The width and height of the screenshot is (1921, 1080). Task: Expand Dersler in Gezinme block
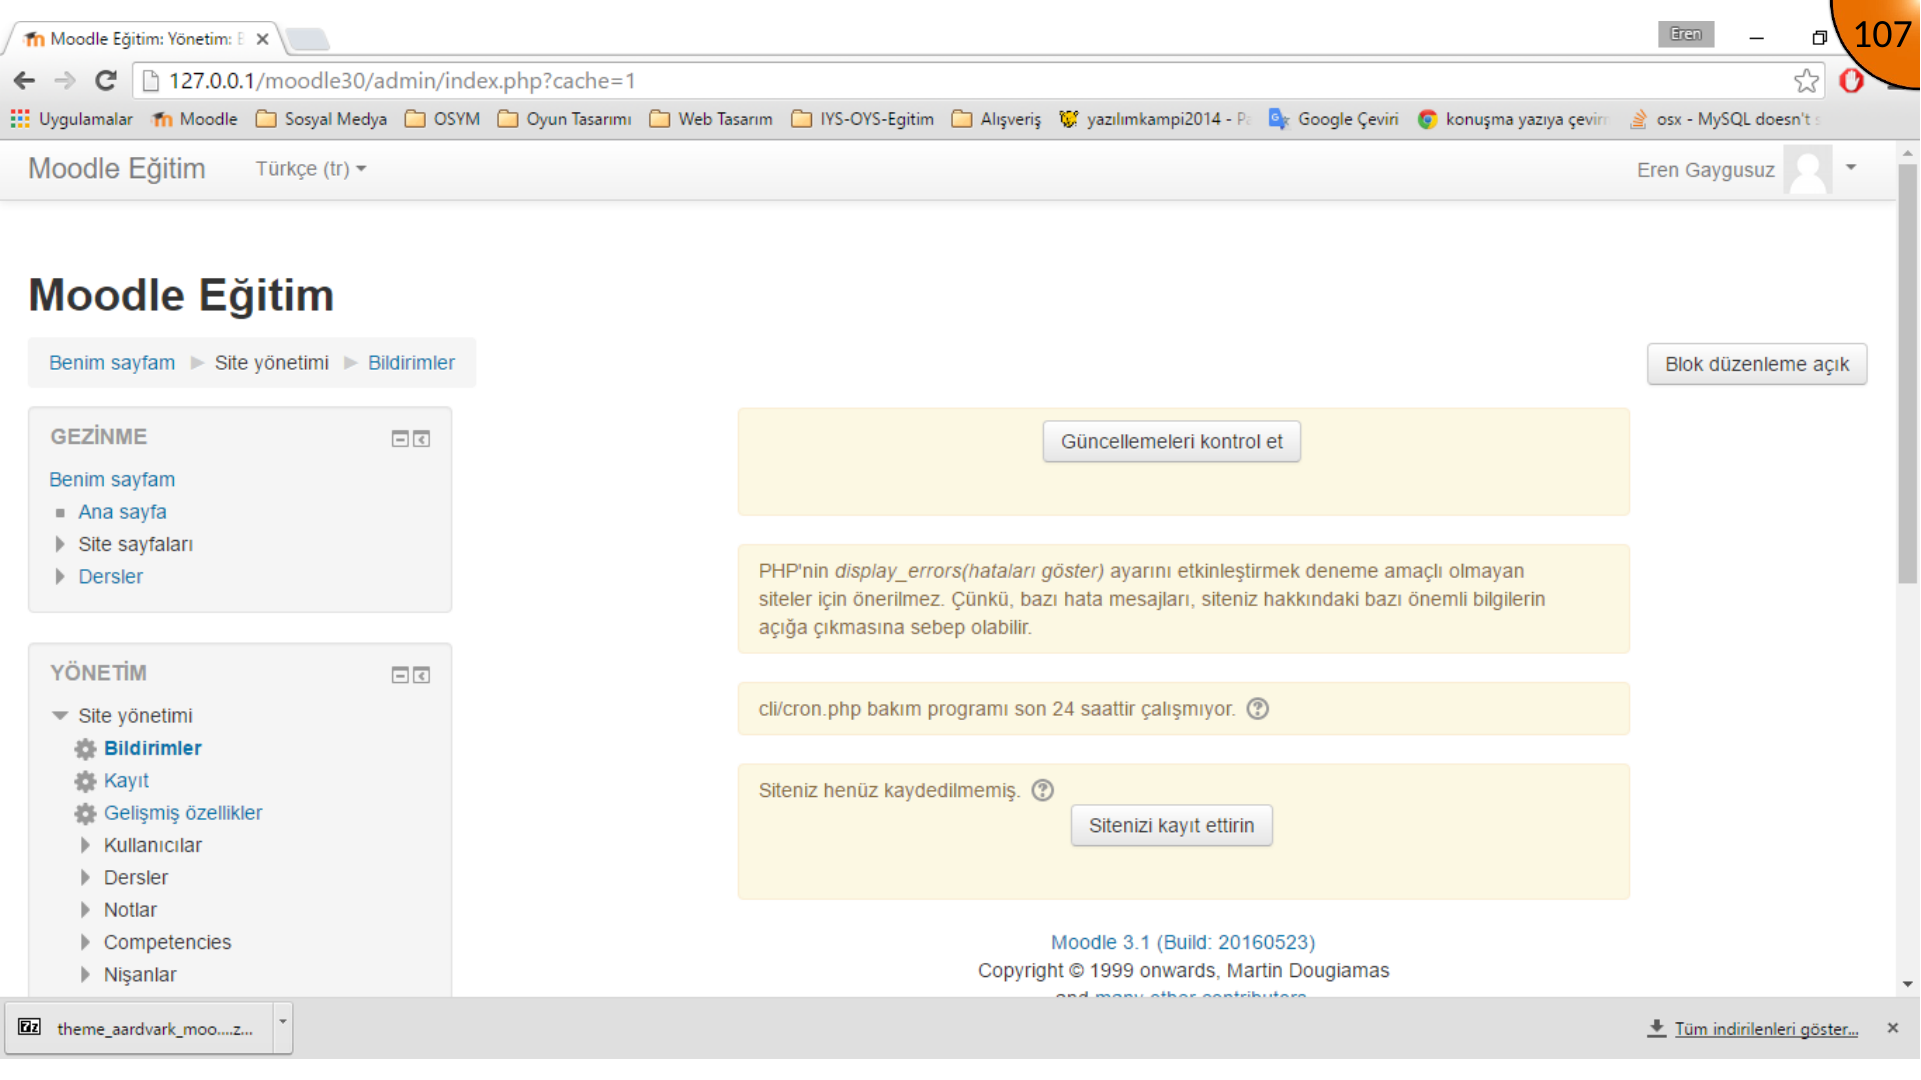pyautogui.click(x=60, y=577)
